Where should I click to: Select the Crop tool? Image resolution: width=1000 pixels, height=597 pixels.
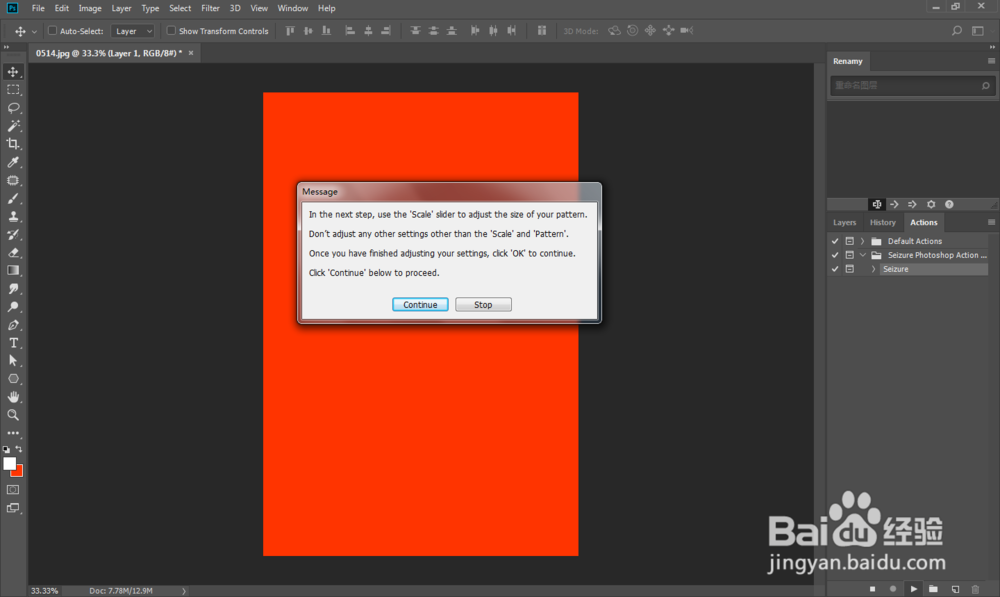[x=13, y=144]
